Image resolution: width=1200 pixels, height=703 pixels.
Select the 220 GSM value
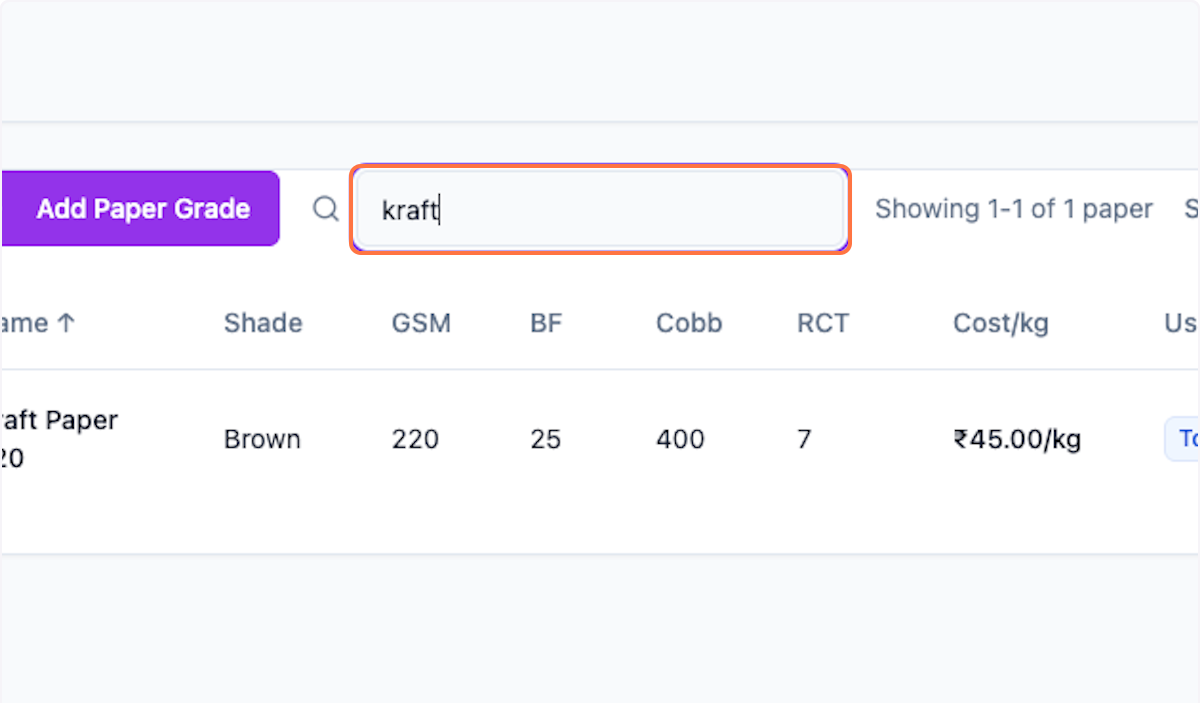(415, 439)
